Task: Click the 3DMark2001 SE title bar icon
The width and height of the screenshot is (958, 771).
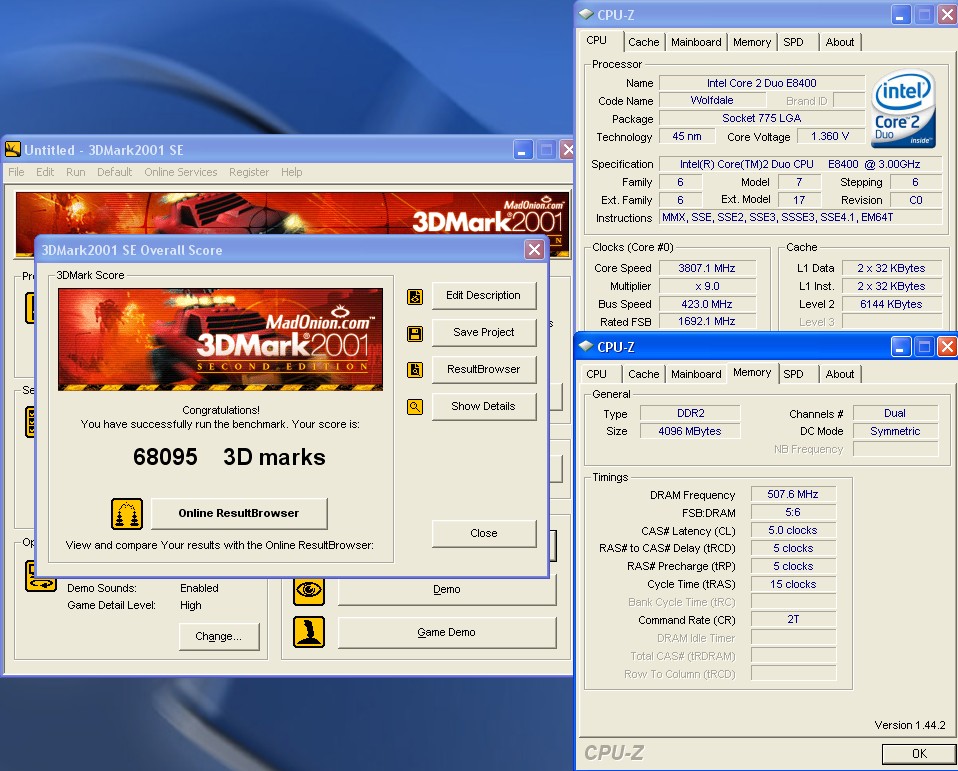Action: 13,150
